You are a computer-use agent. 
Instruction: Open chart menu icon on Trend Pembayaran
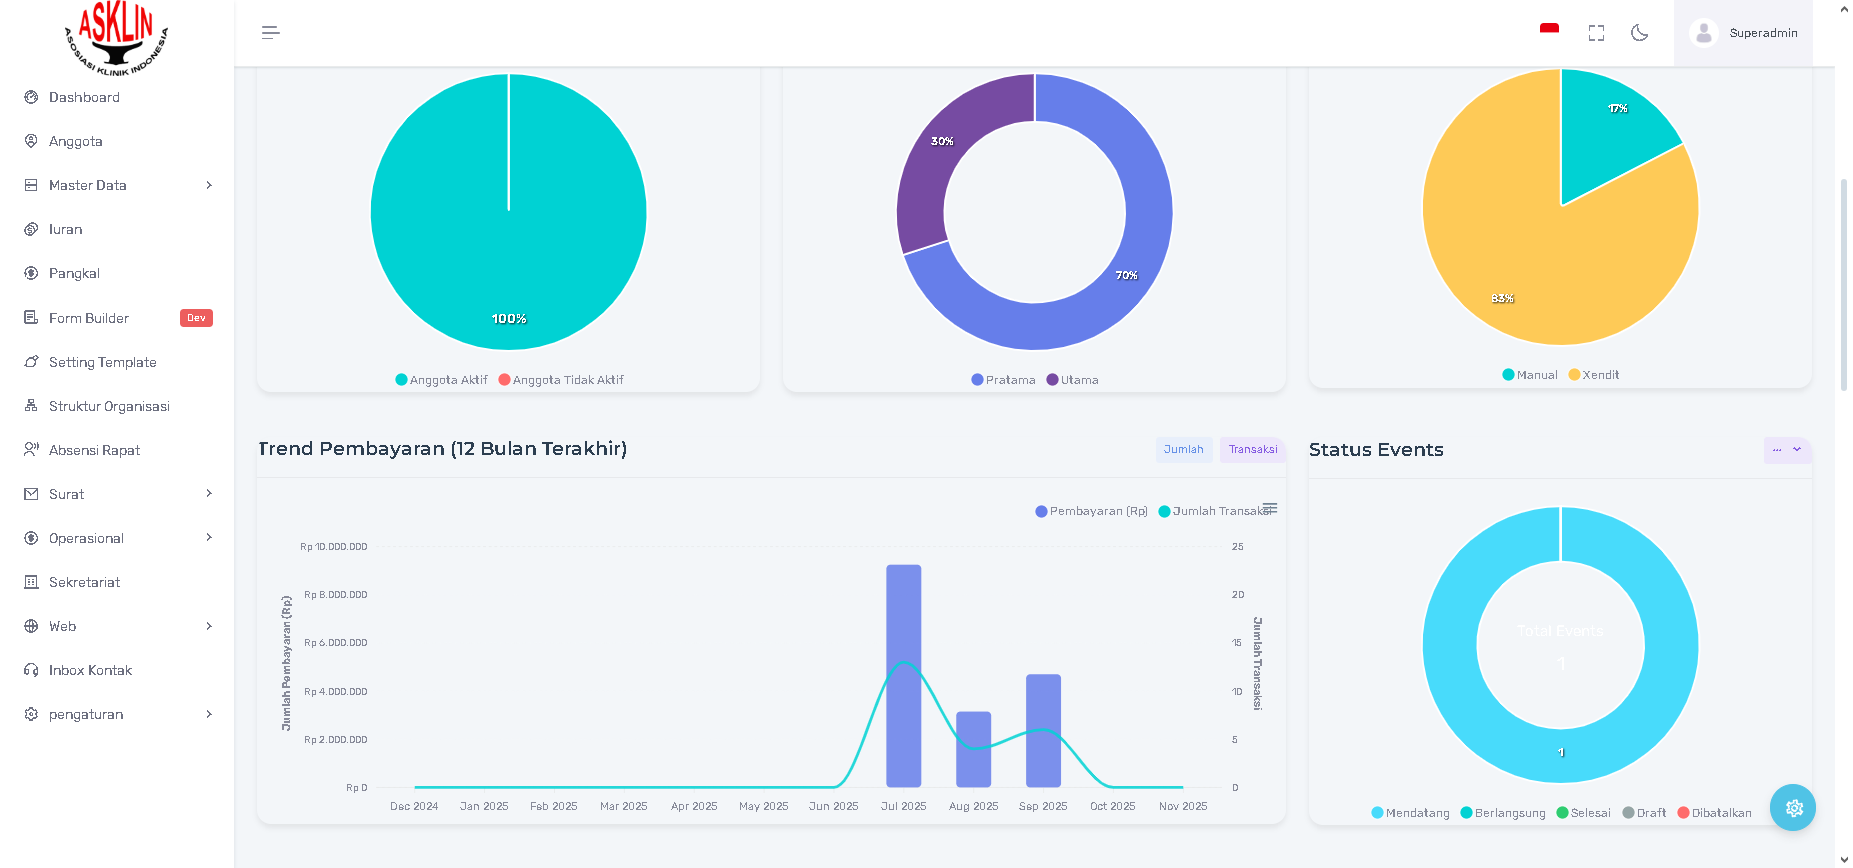pyautogui.click(x=1270, y=508)
